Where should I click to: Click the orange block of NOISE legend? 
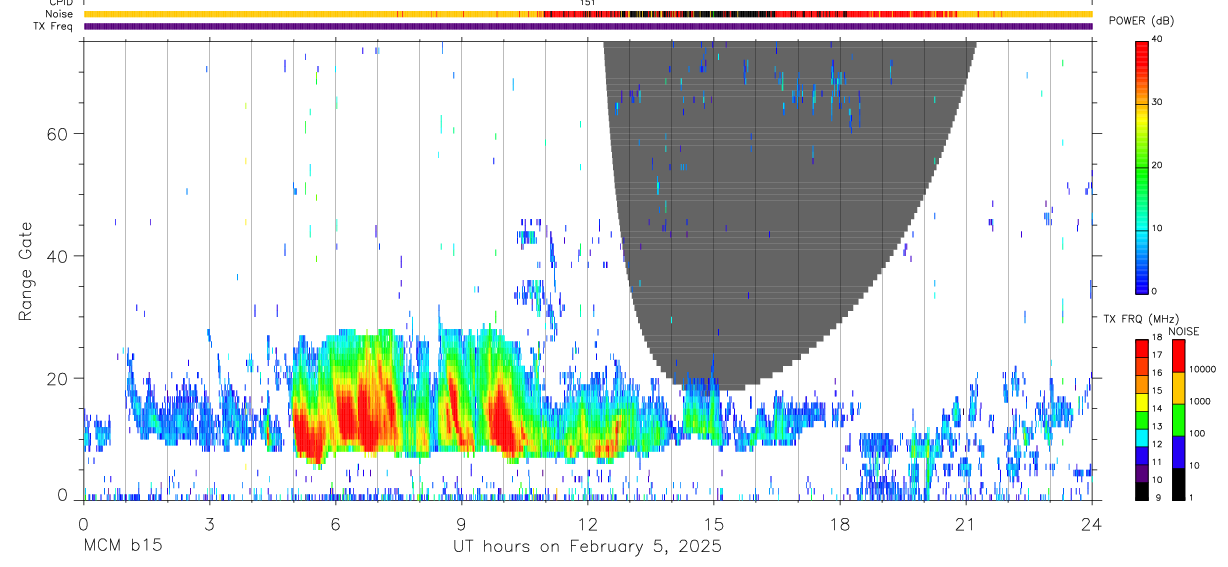click(x=1178, y=387)
